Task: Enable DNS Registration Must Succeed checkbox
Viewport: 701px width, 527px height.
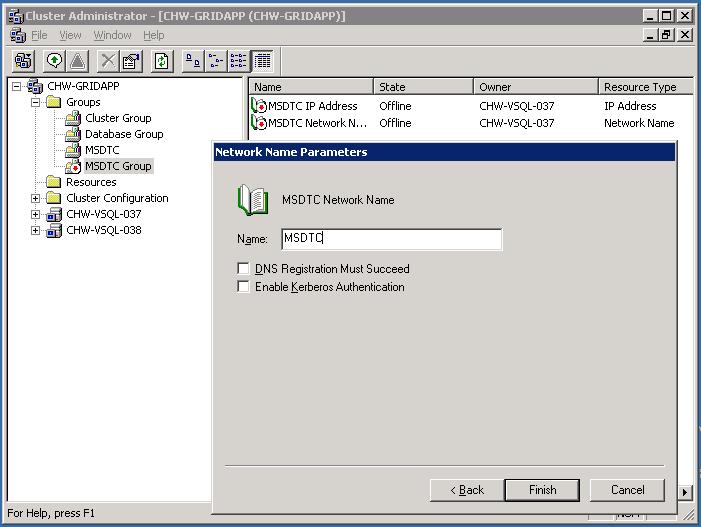Action: [243, 268]
